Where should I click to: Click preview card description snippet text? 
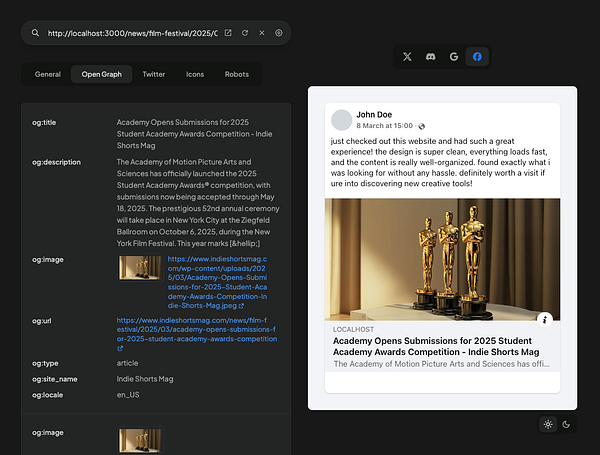[442, 364]
